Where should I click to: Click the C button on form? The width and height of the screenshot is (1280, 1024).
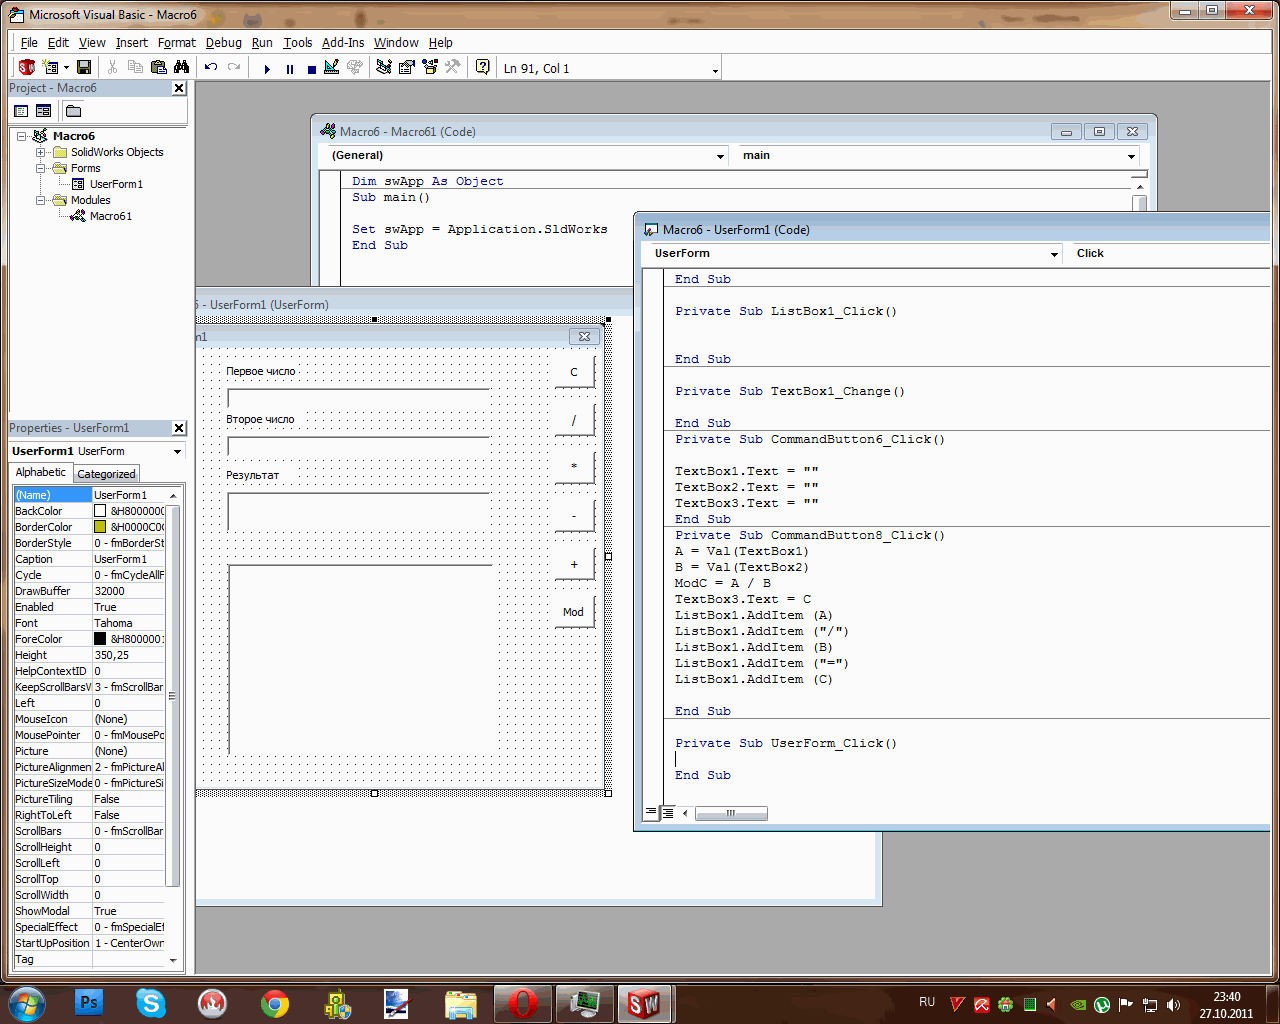pyautogui.click(x=574, y=372)
